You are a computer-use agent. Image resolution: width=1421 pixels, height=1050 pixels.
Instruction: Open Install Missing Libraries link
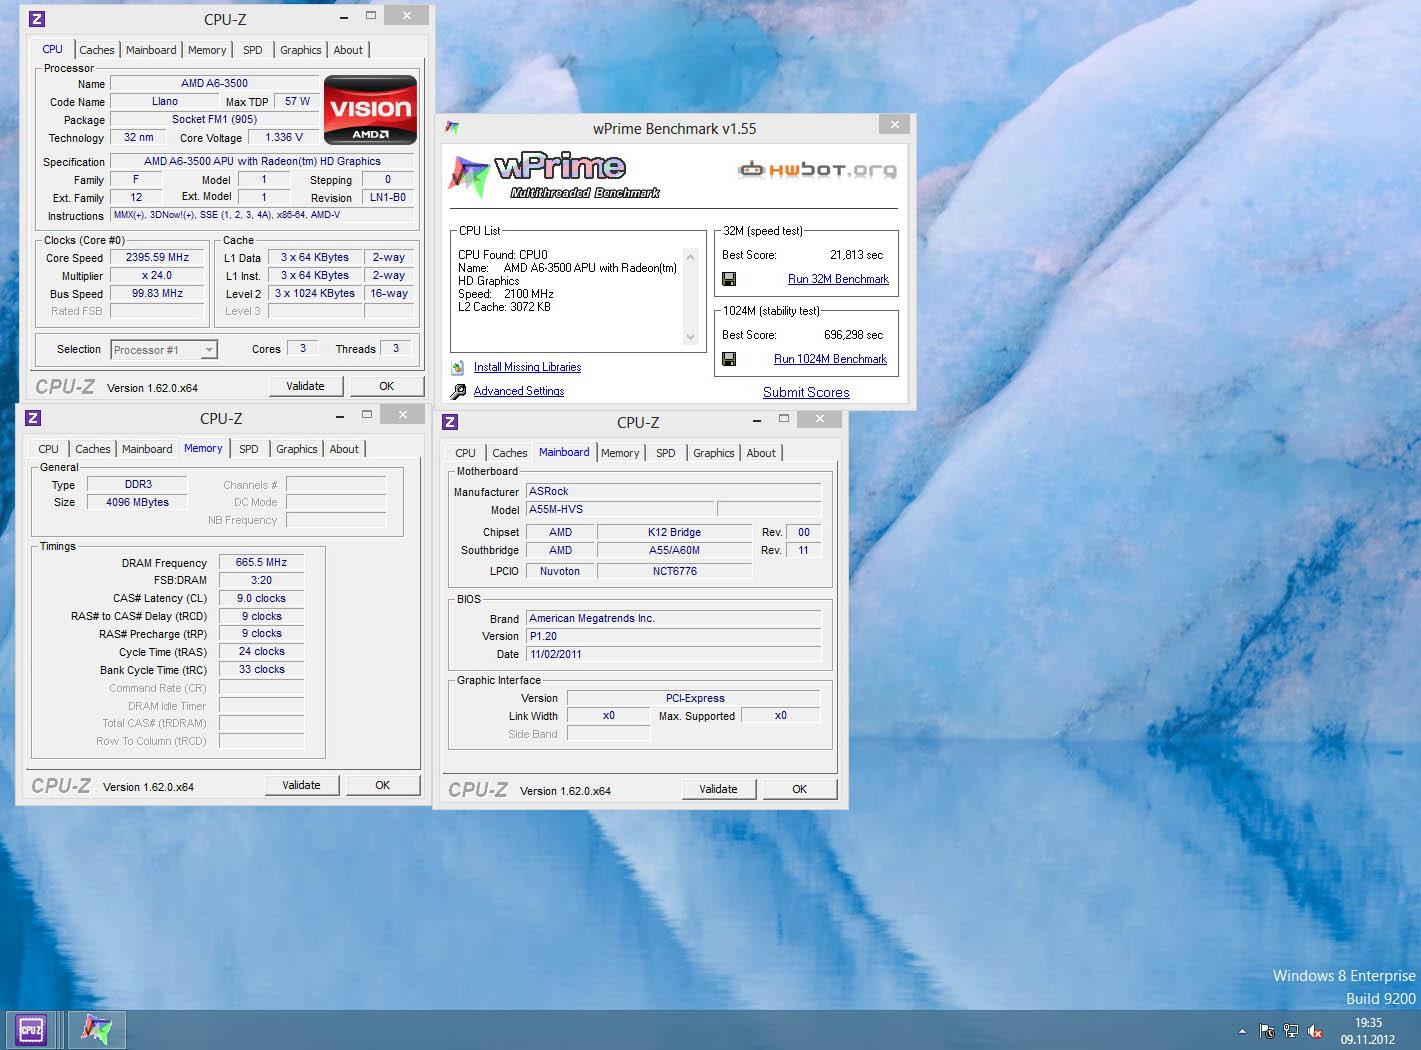point(527,367)
